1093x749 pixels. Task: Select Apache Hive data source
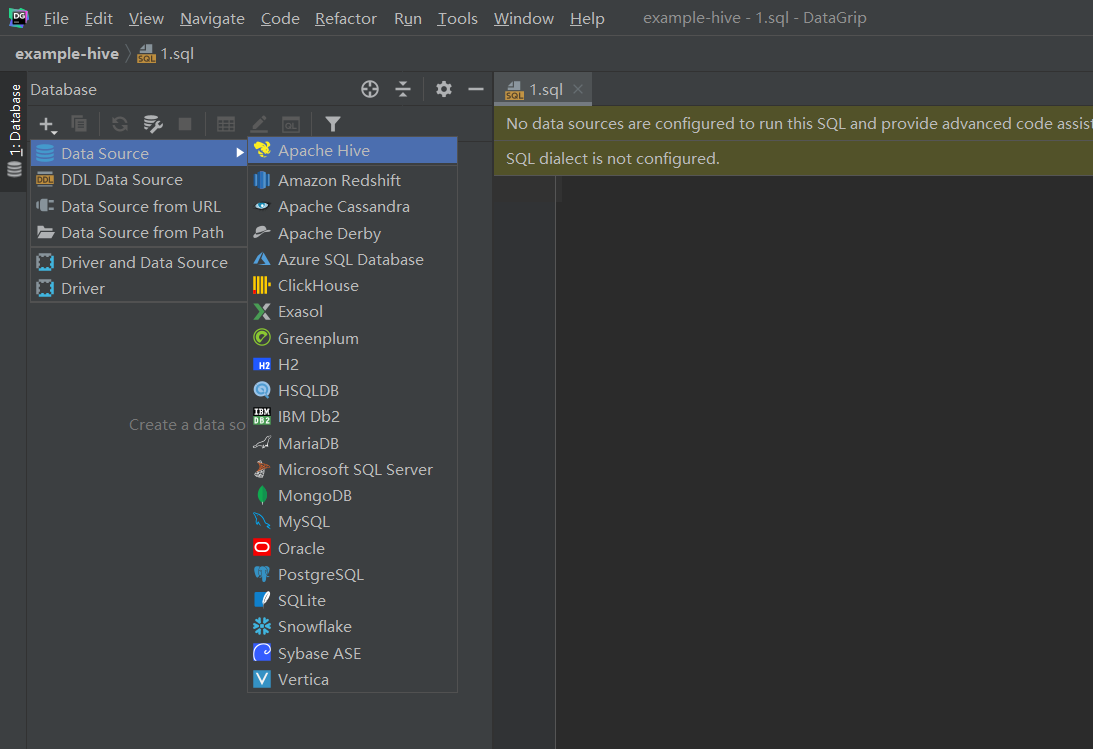pyautogui.click(x=353, y=150)
